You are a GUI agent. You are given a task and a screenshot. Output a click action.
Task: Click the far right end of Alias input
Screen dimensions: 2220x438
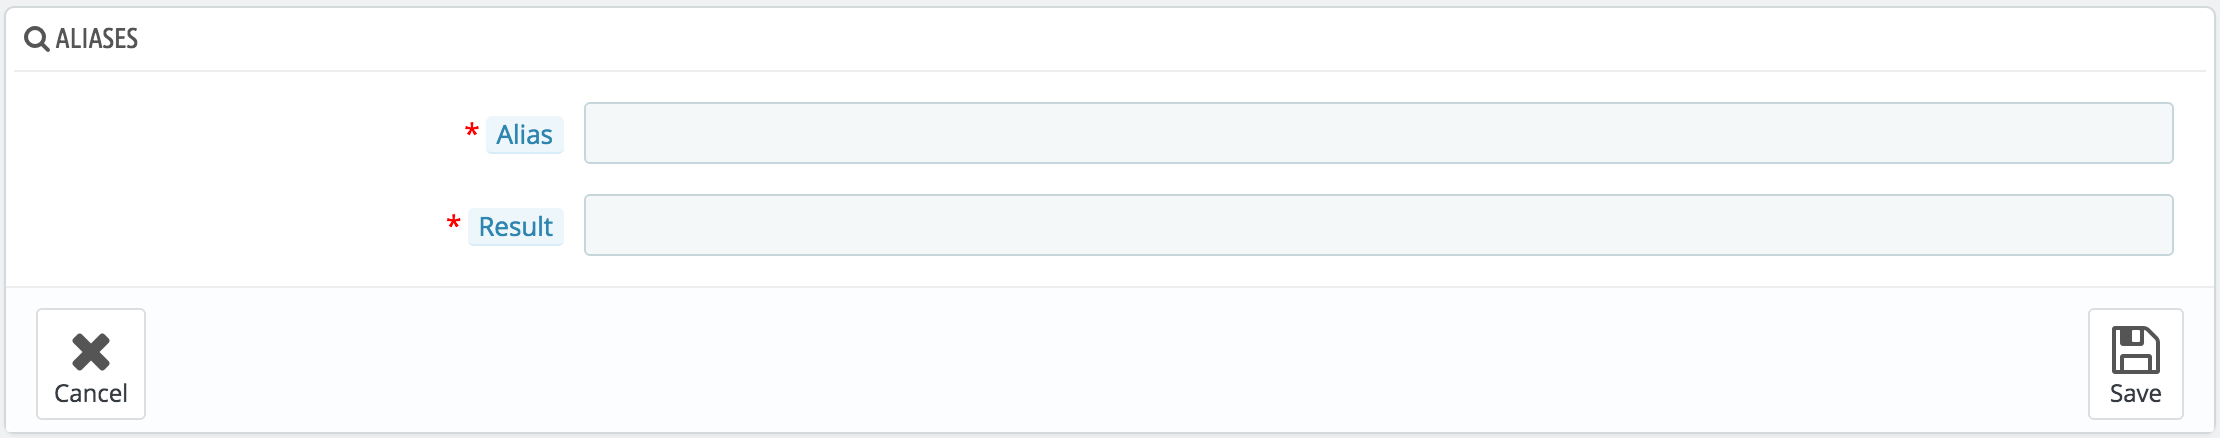point(2158,133)
